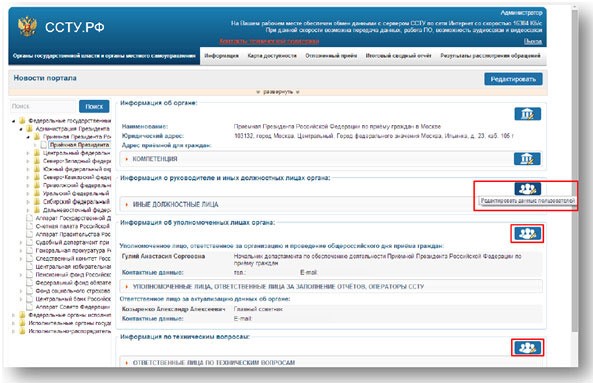593x383 pixels.
Task: Open 'Результаты рассмотрения обращений' tab
Action: (x=490, y=56)
